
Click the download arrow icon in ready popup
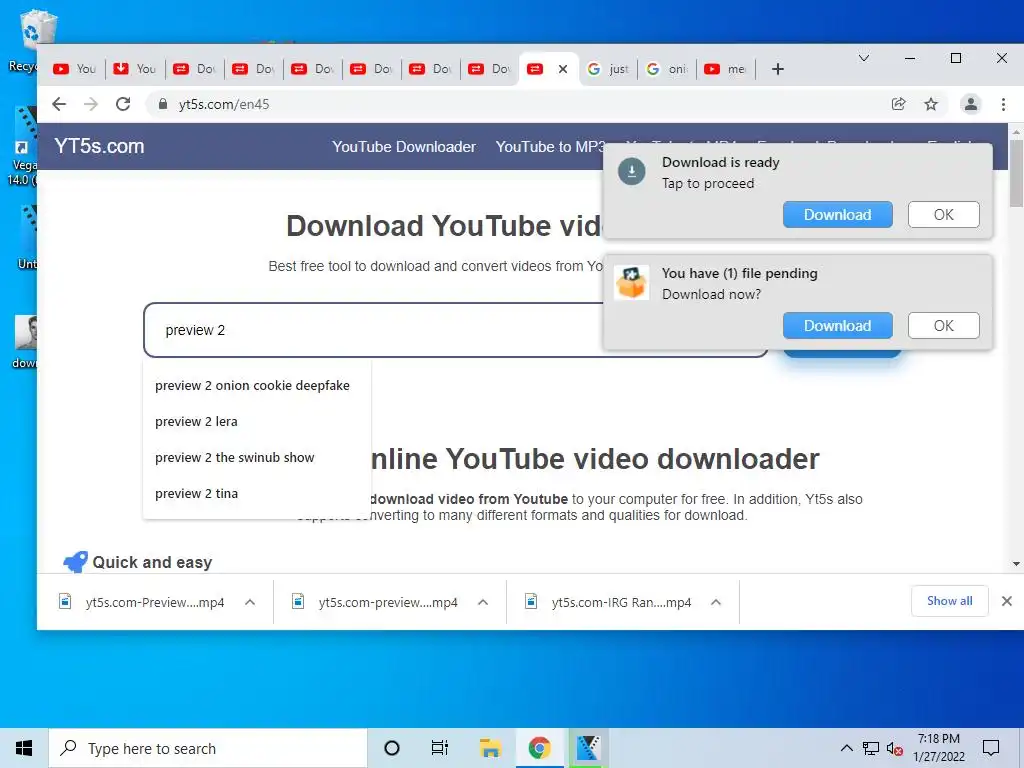pyautogui.click(x=632, y=172)
